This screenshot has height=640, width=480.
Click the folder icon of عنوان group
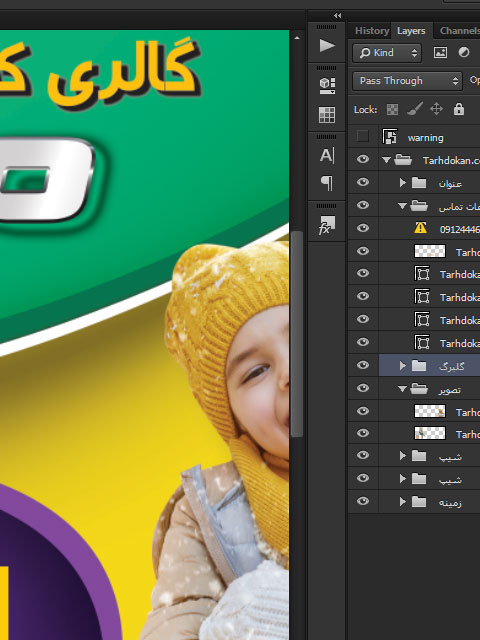point(419,182)
